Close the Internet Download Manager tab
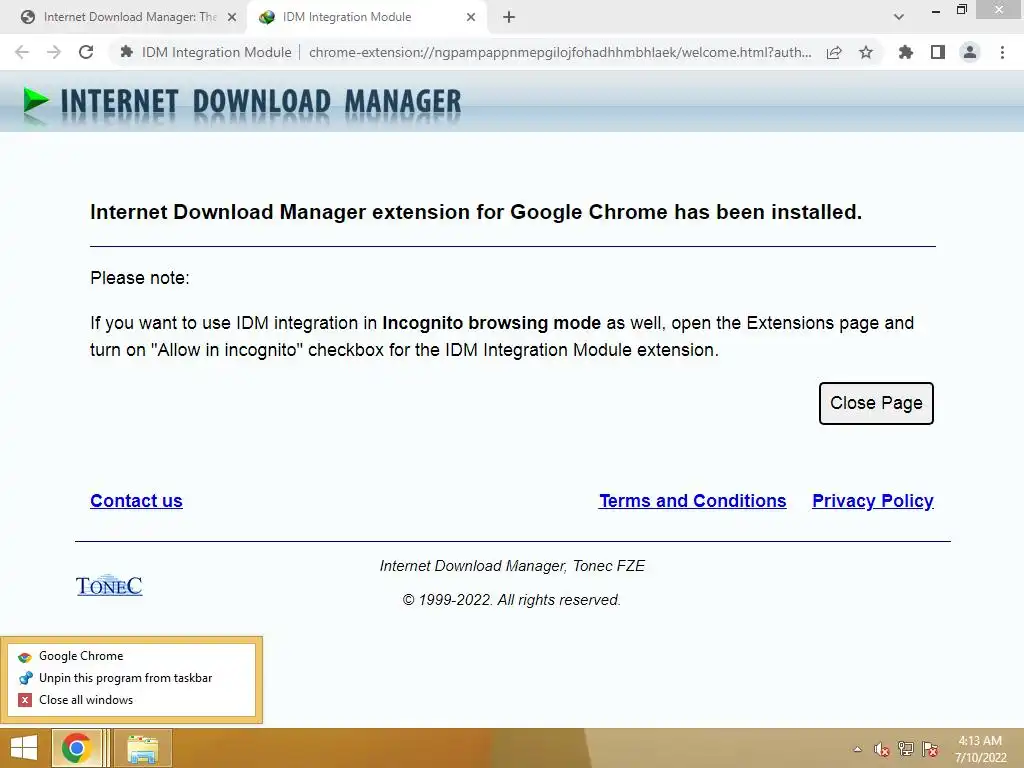 232,17
